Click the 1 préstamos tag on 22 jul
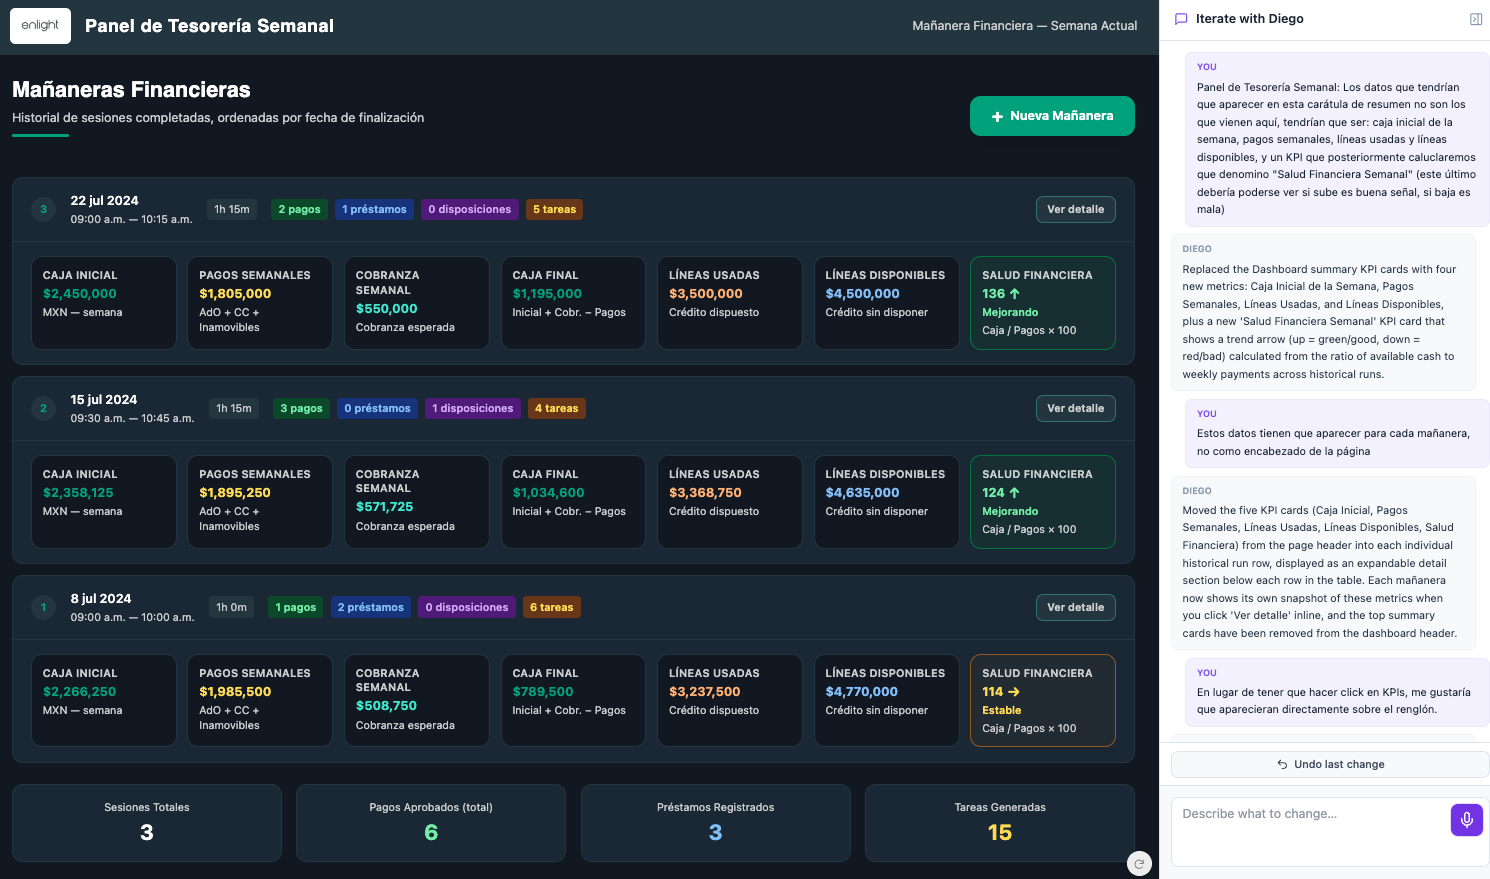 point(374,209)
